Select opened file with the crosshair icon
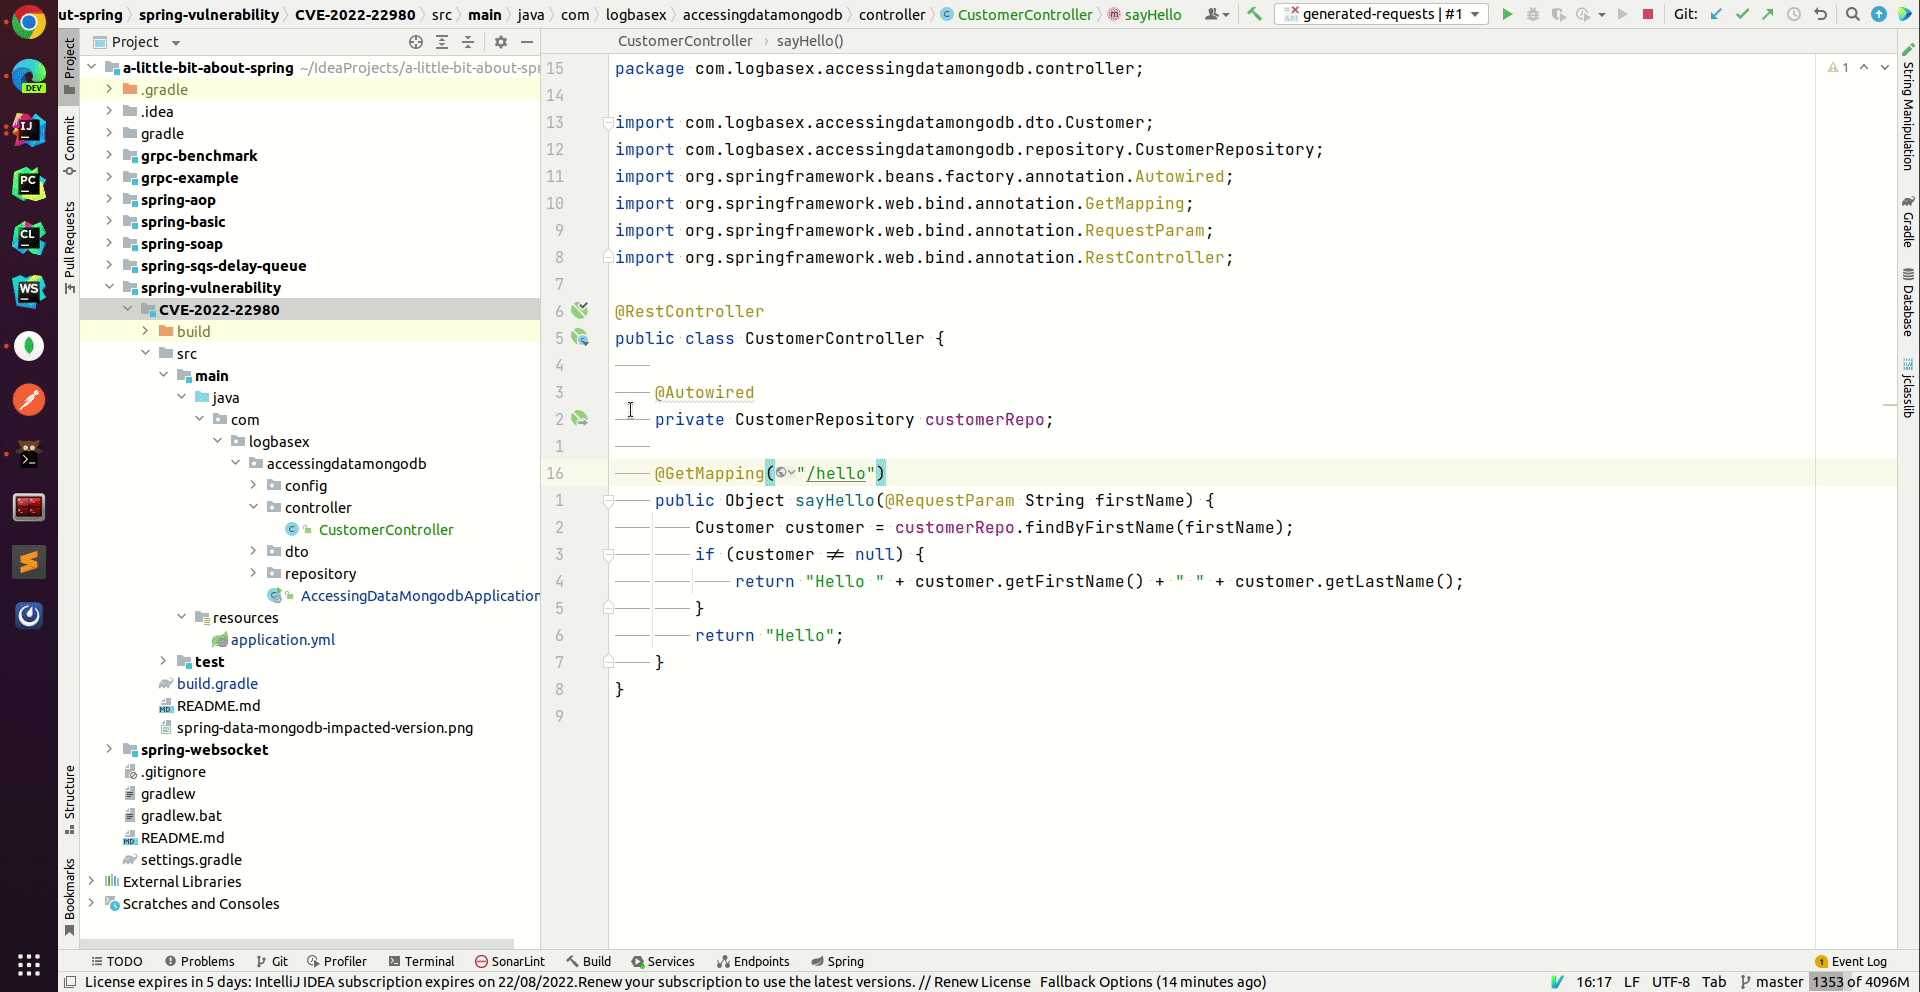This screenshot has height=992, width=1920. tap(415, 42)
